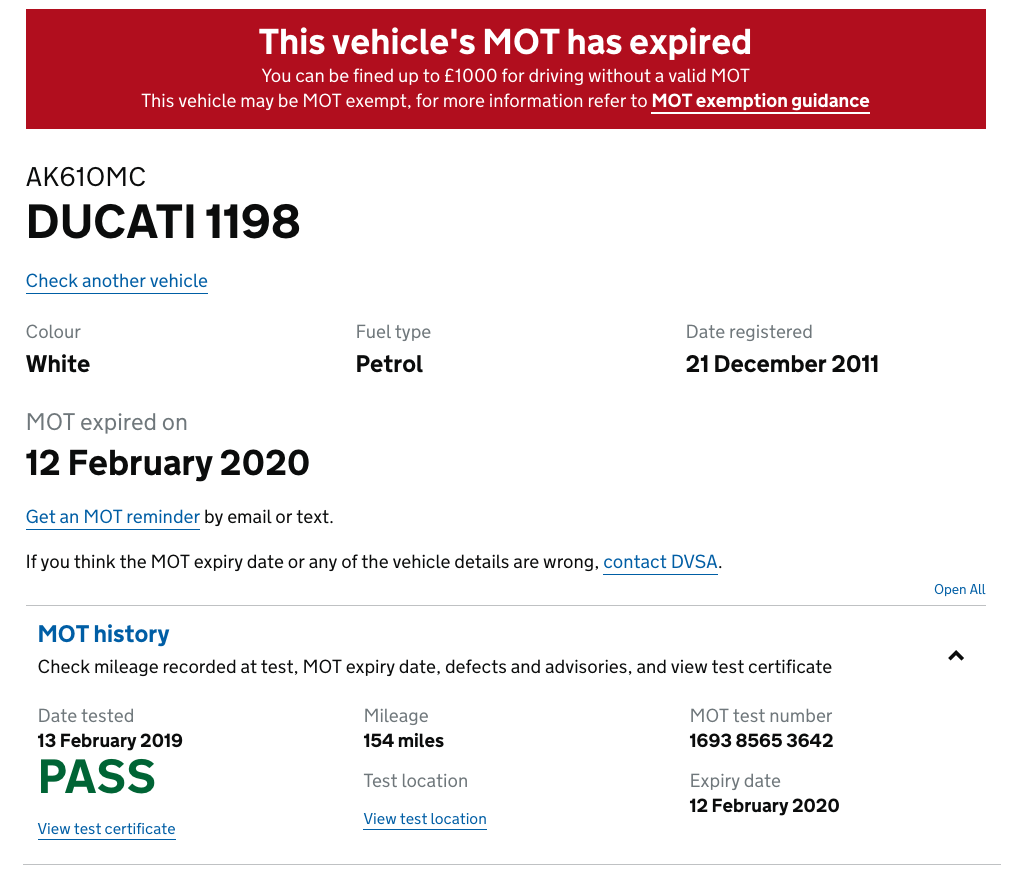This screenshot has height=878, width=1010.
Task: Click the 13 February 2019 test date
Action: tap(110, 741)
